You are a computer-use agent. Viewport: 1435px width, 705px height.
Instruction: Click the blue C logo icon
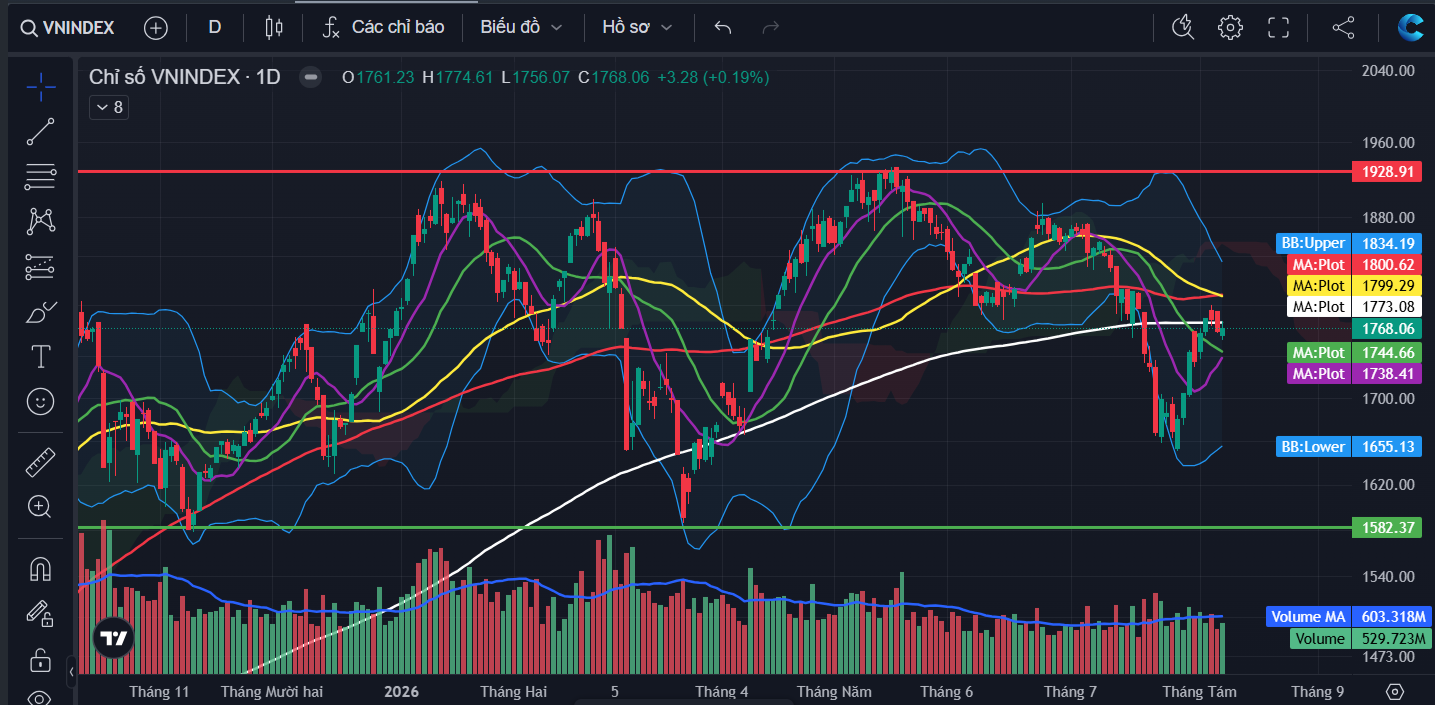(1411, 27)
